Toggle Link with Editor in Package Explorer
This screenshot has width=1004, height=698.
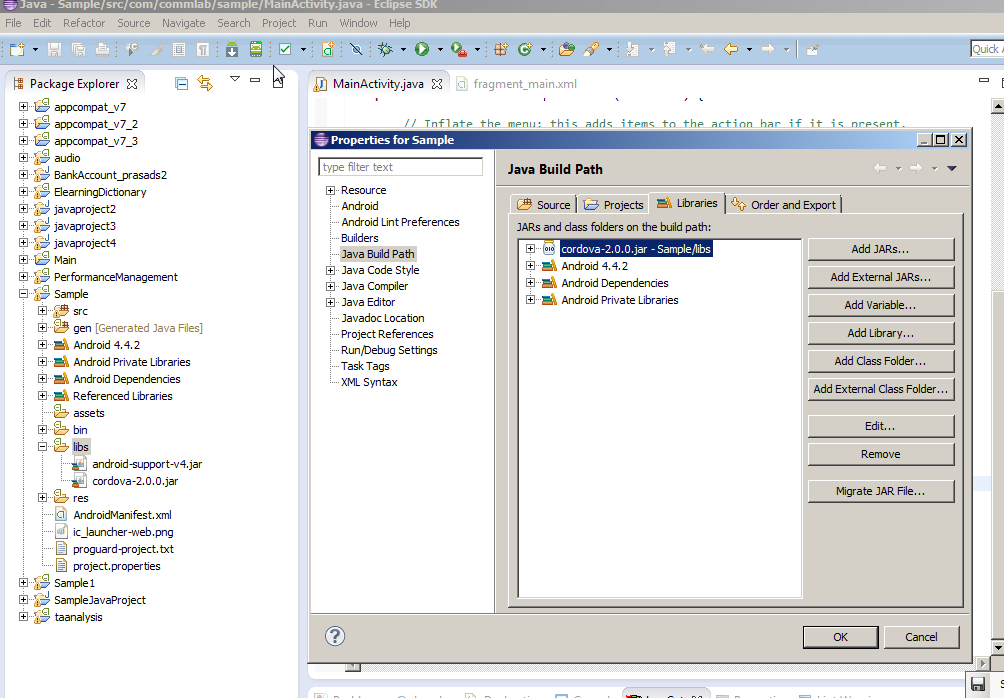[x=205, y=84]
